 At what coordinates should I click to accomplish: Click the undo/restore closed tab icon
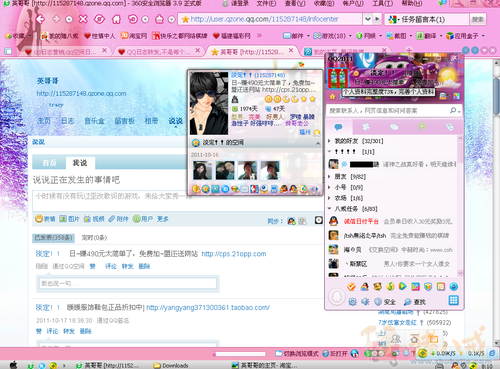[133, 19]
